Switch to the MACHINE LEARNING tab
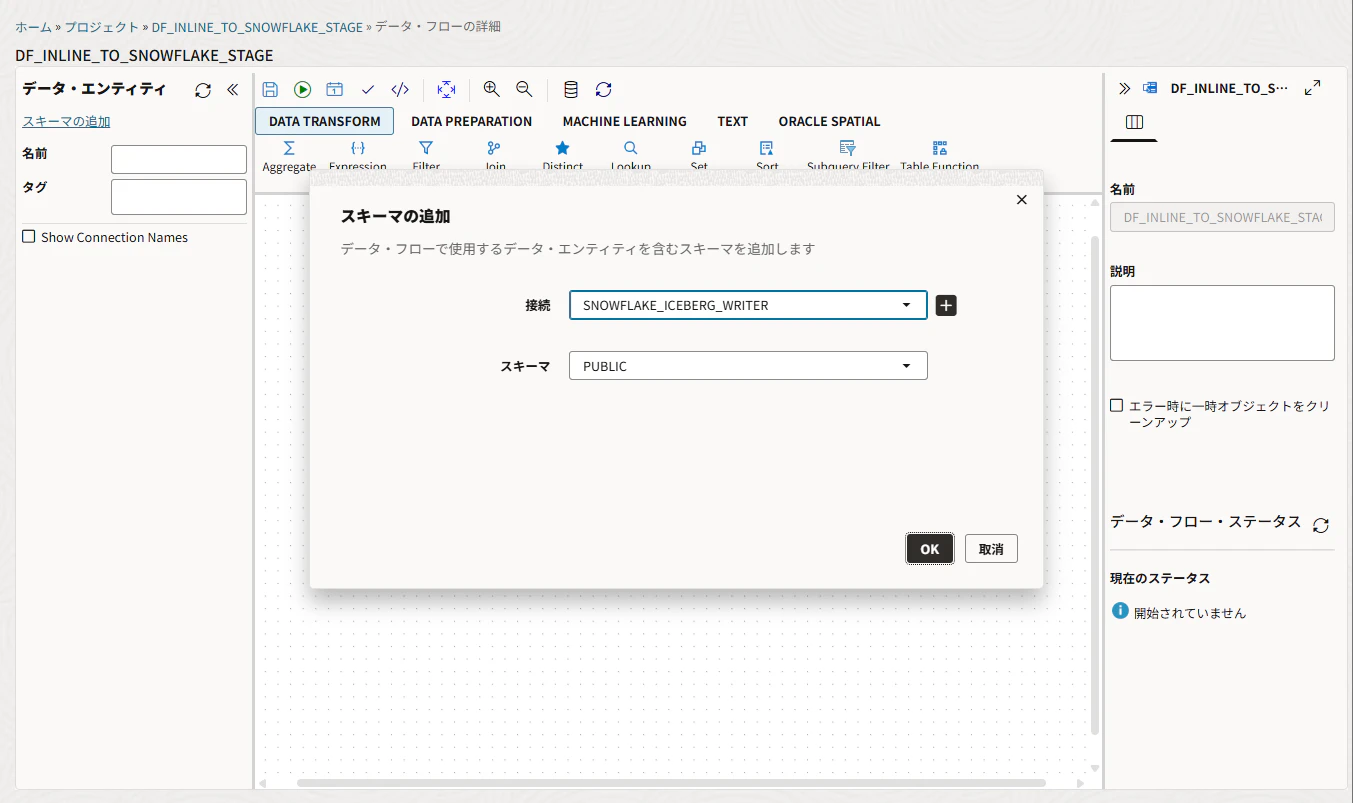1353x803 pixels. pyautogui.click(x=624, y=121)
